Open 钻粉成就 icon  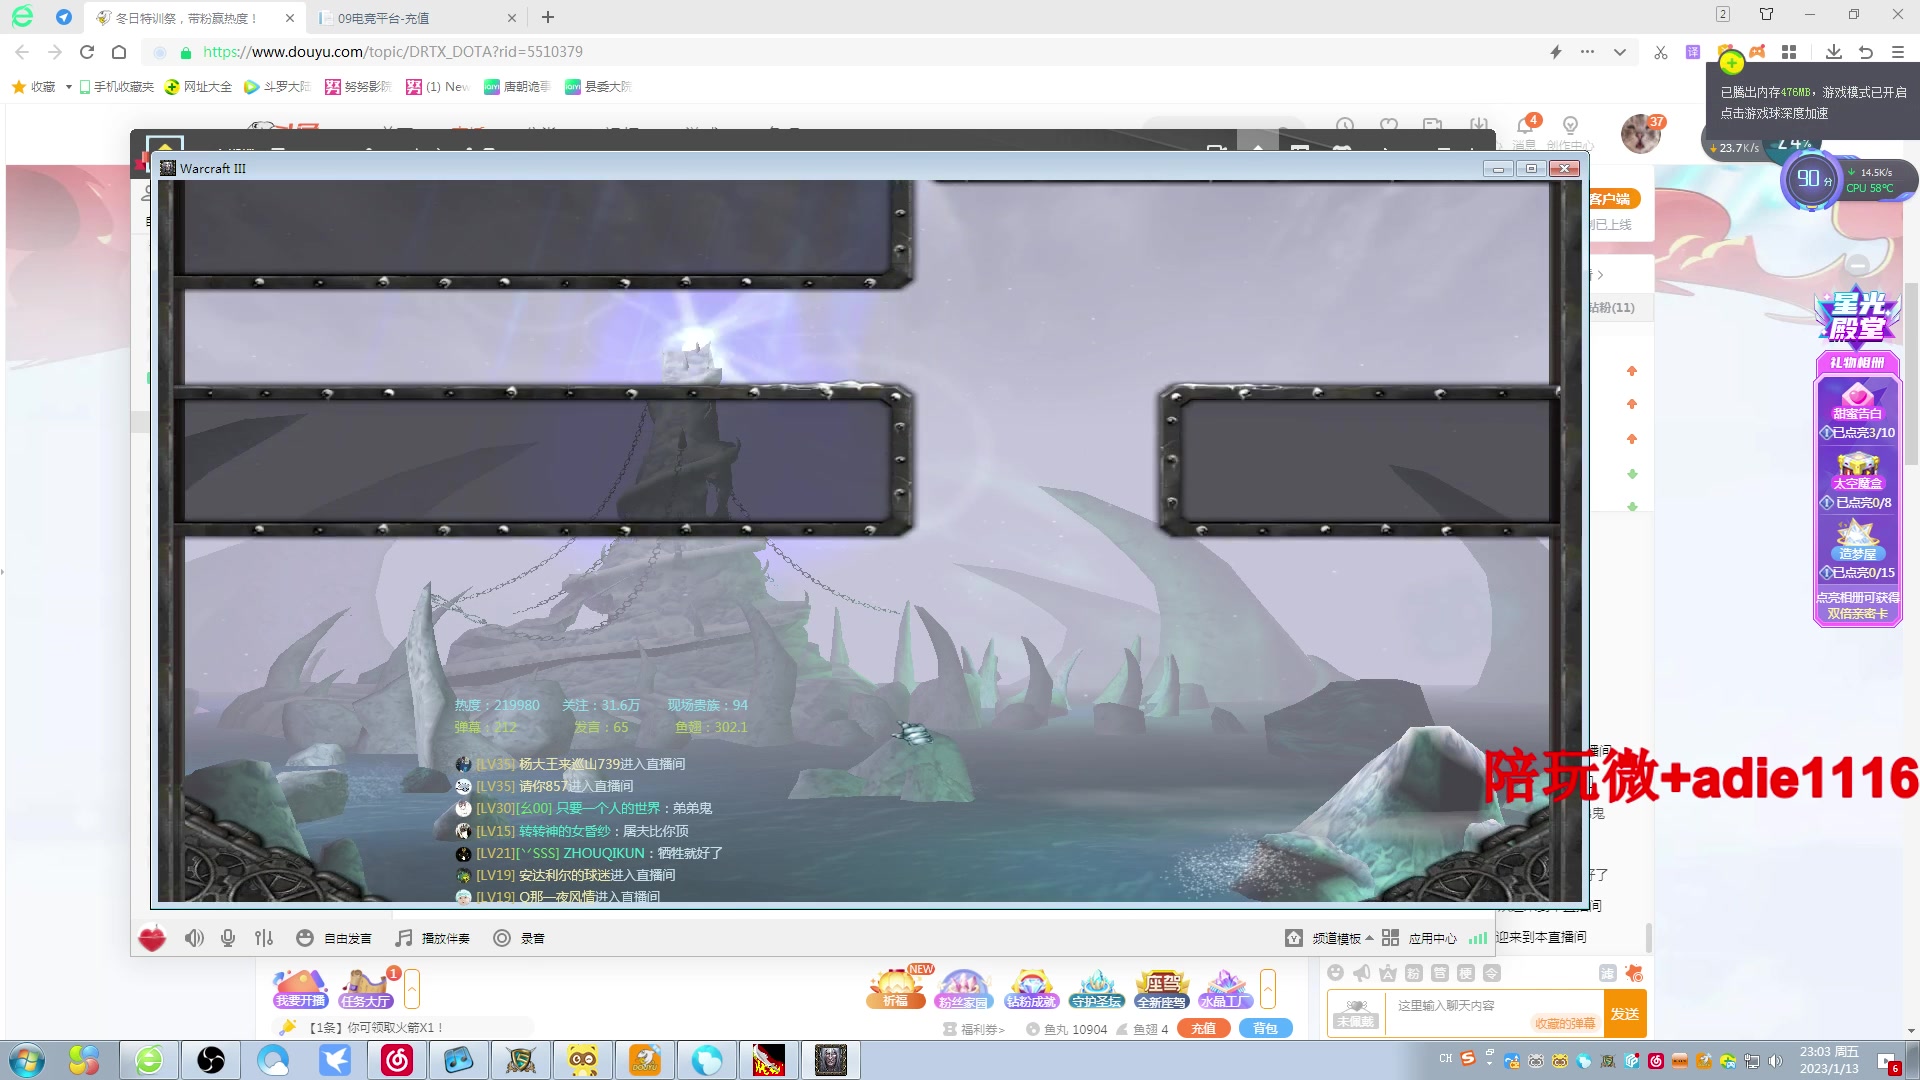(x=1031, y=989)
